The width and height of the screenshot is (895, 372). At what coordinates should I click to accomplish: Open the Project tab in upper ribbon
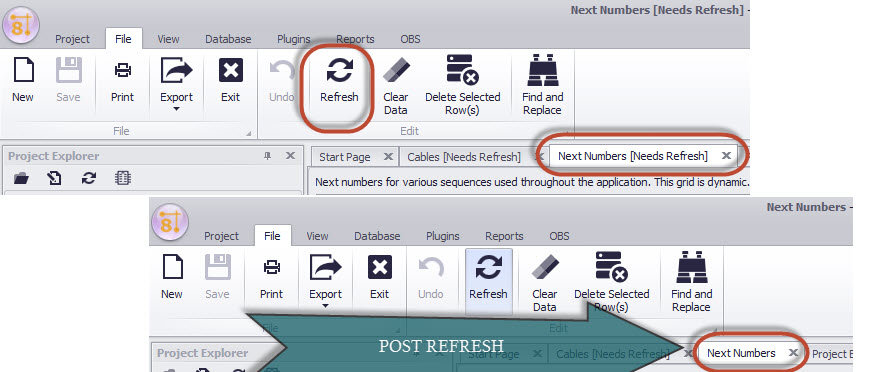[x=72, y=39]
